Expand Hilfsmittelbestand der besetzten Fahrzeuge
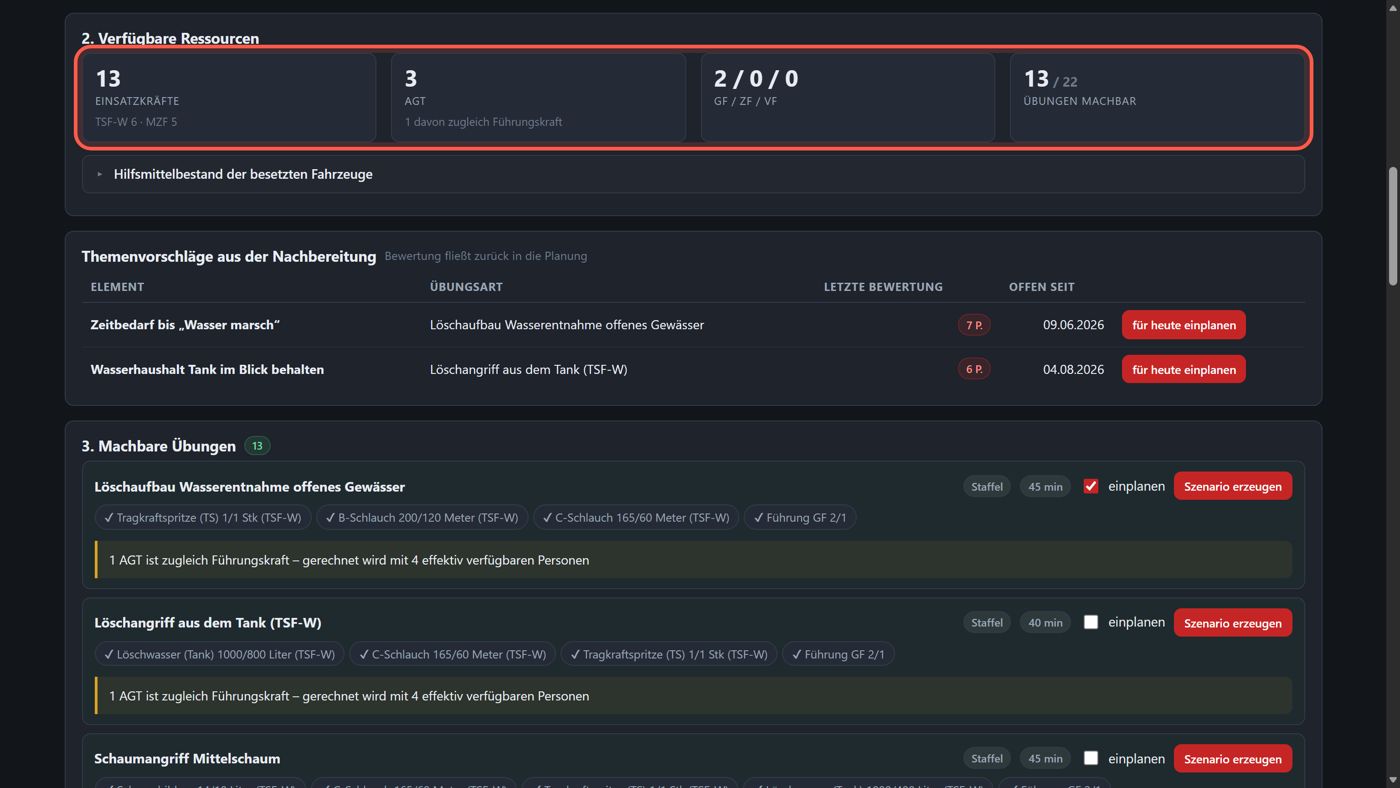This screenshot has height=788, width=1400. click(693, 174)
